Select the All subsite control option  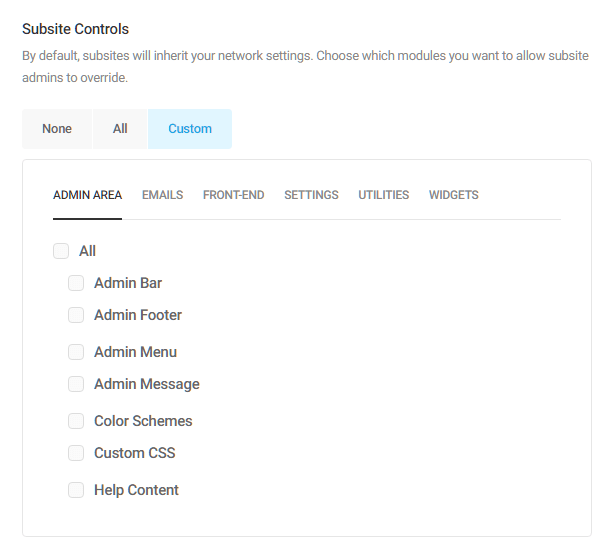click(x=120, y=129)
